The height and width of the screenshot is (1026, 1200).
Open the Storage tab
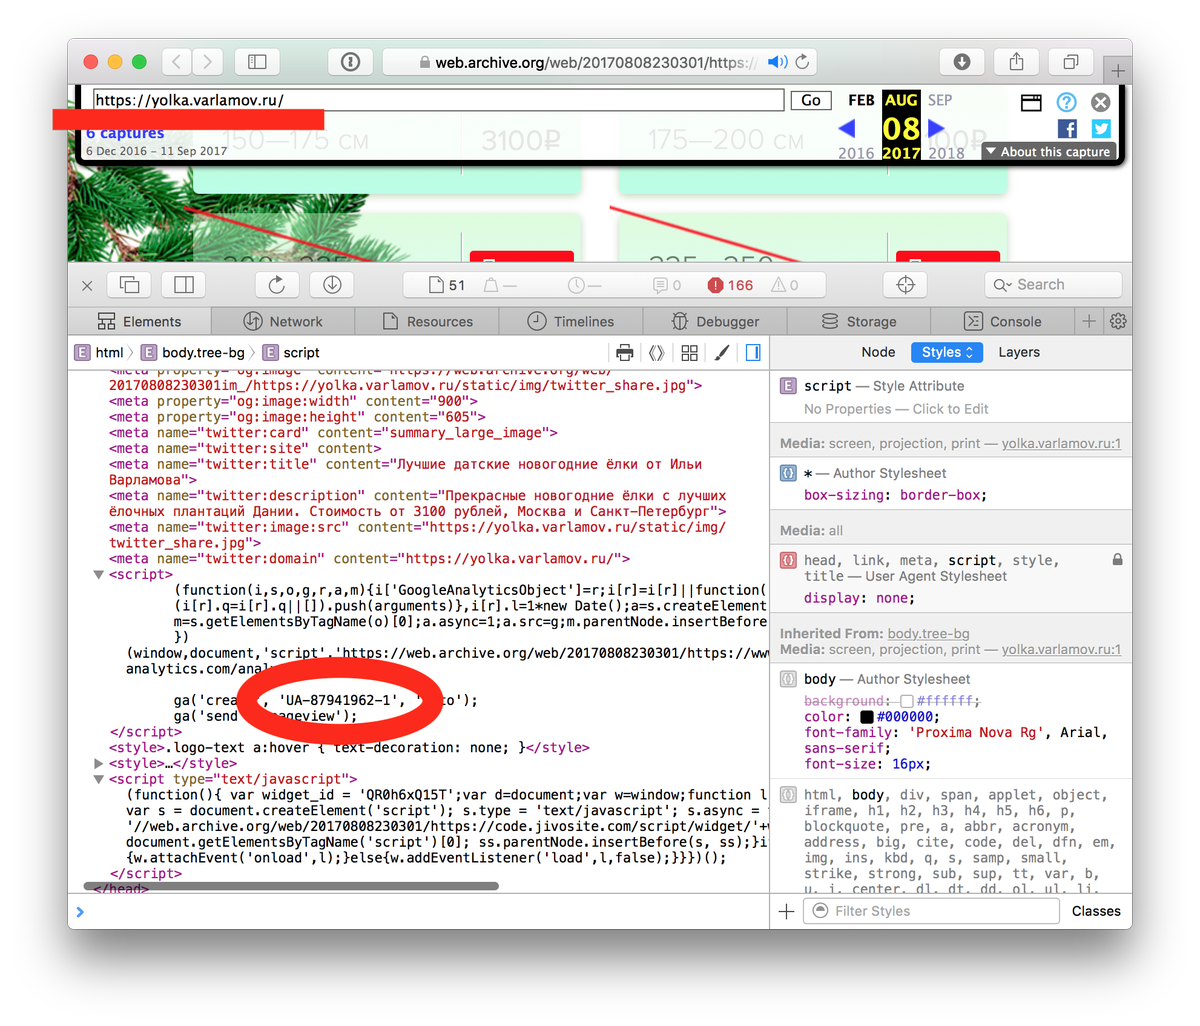tap(858, 321)
